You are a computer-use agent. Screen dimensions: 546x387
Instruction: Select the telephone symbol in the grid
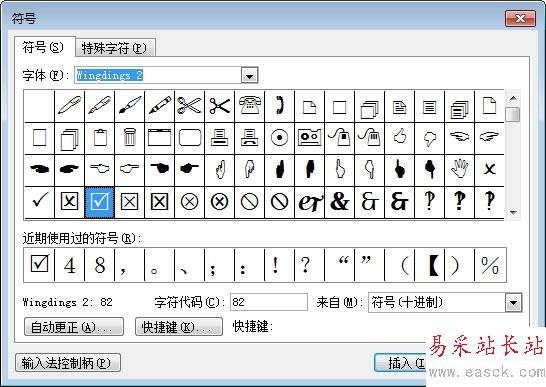pyautogui.click(x=249, y=106)
